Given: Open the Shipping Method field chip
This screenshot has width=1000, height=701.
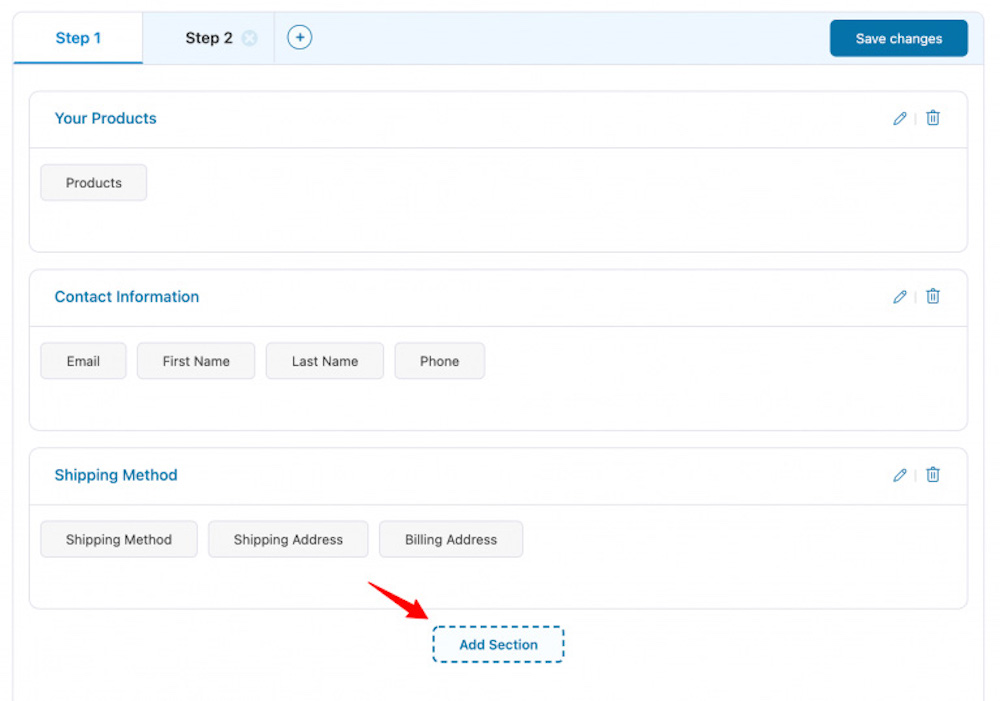Looking at the screenshot, I should point(119,540).
